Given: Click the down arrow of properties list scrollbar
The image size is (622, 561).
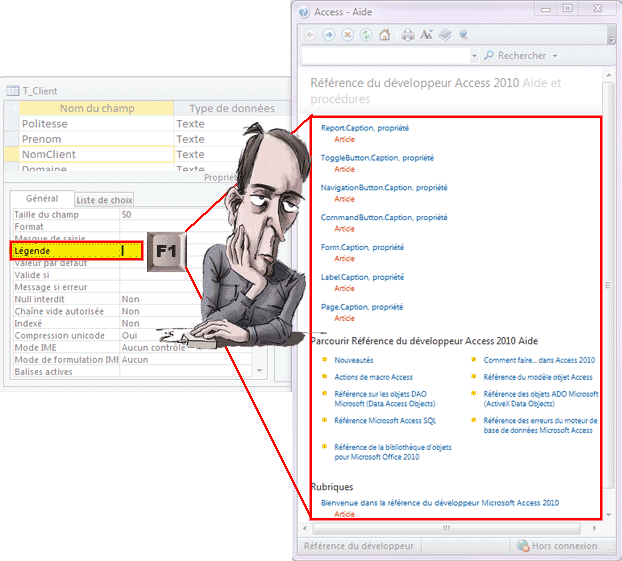Looking at the screenshot, I should [260, 371].
